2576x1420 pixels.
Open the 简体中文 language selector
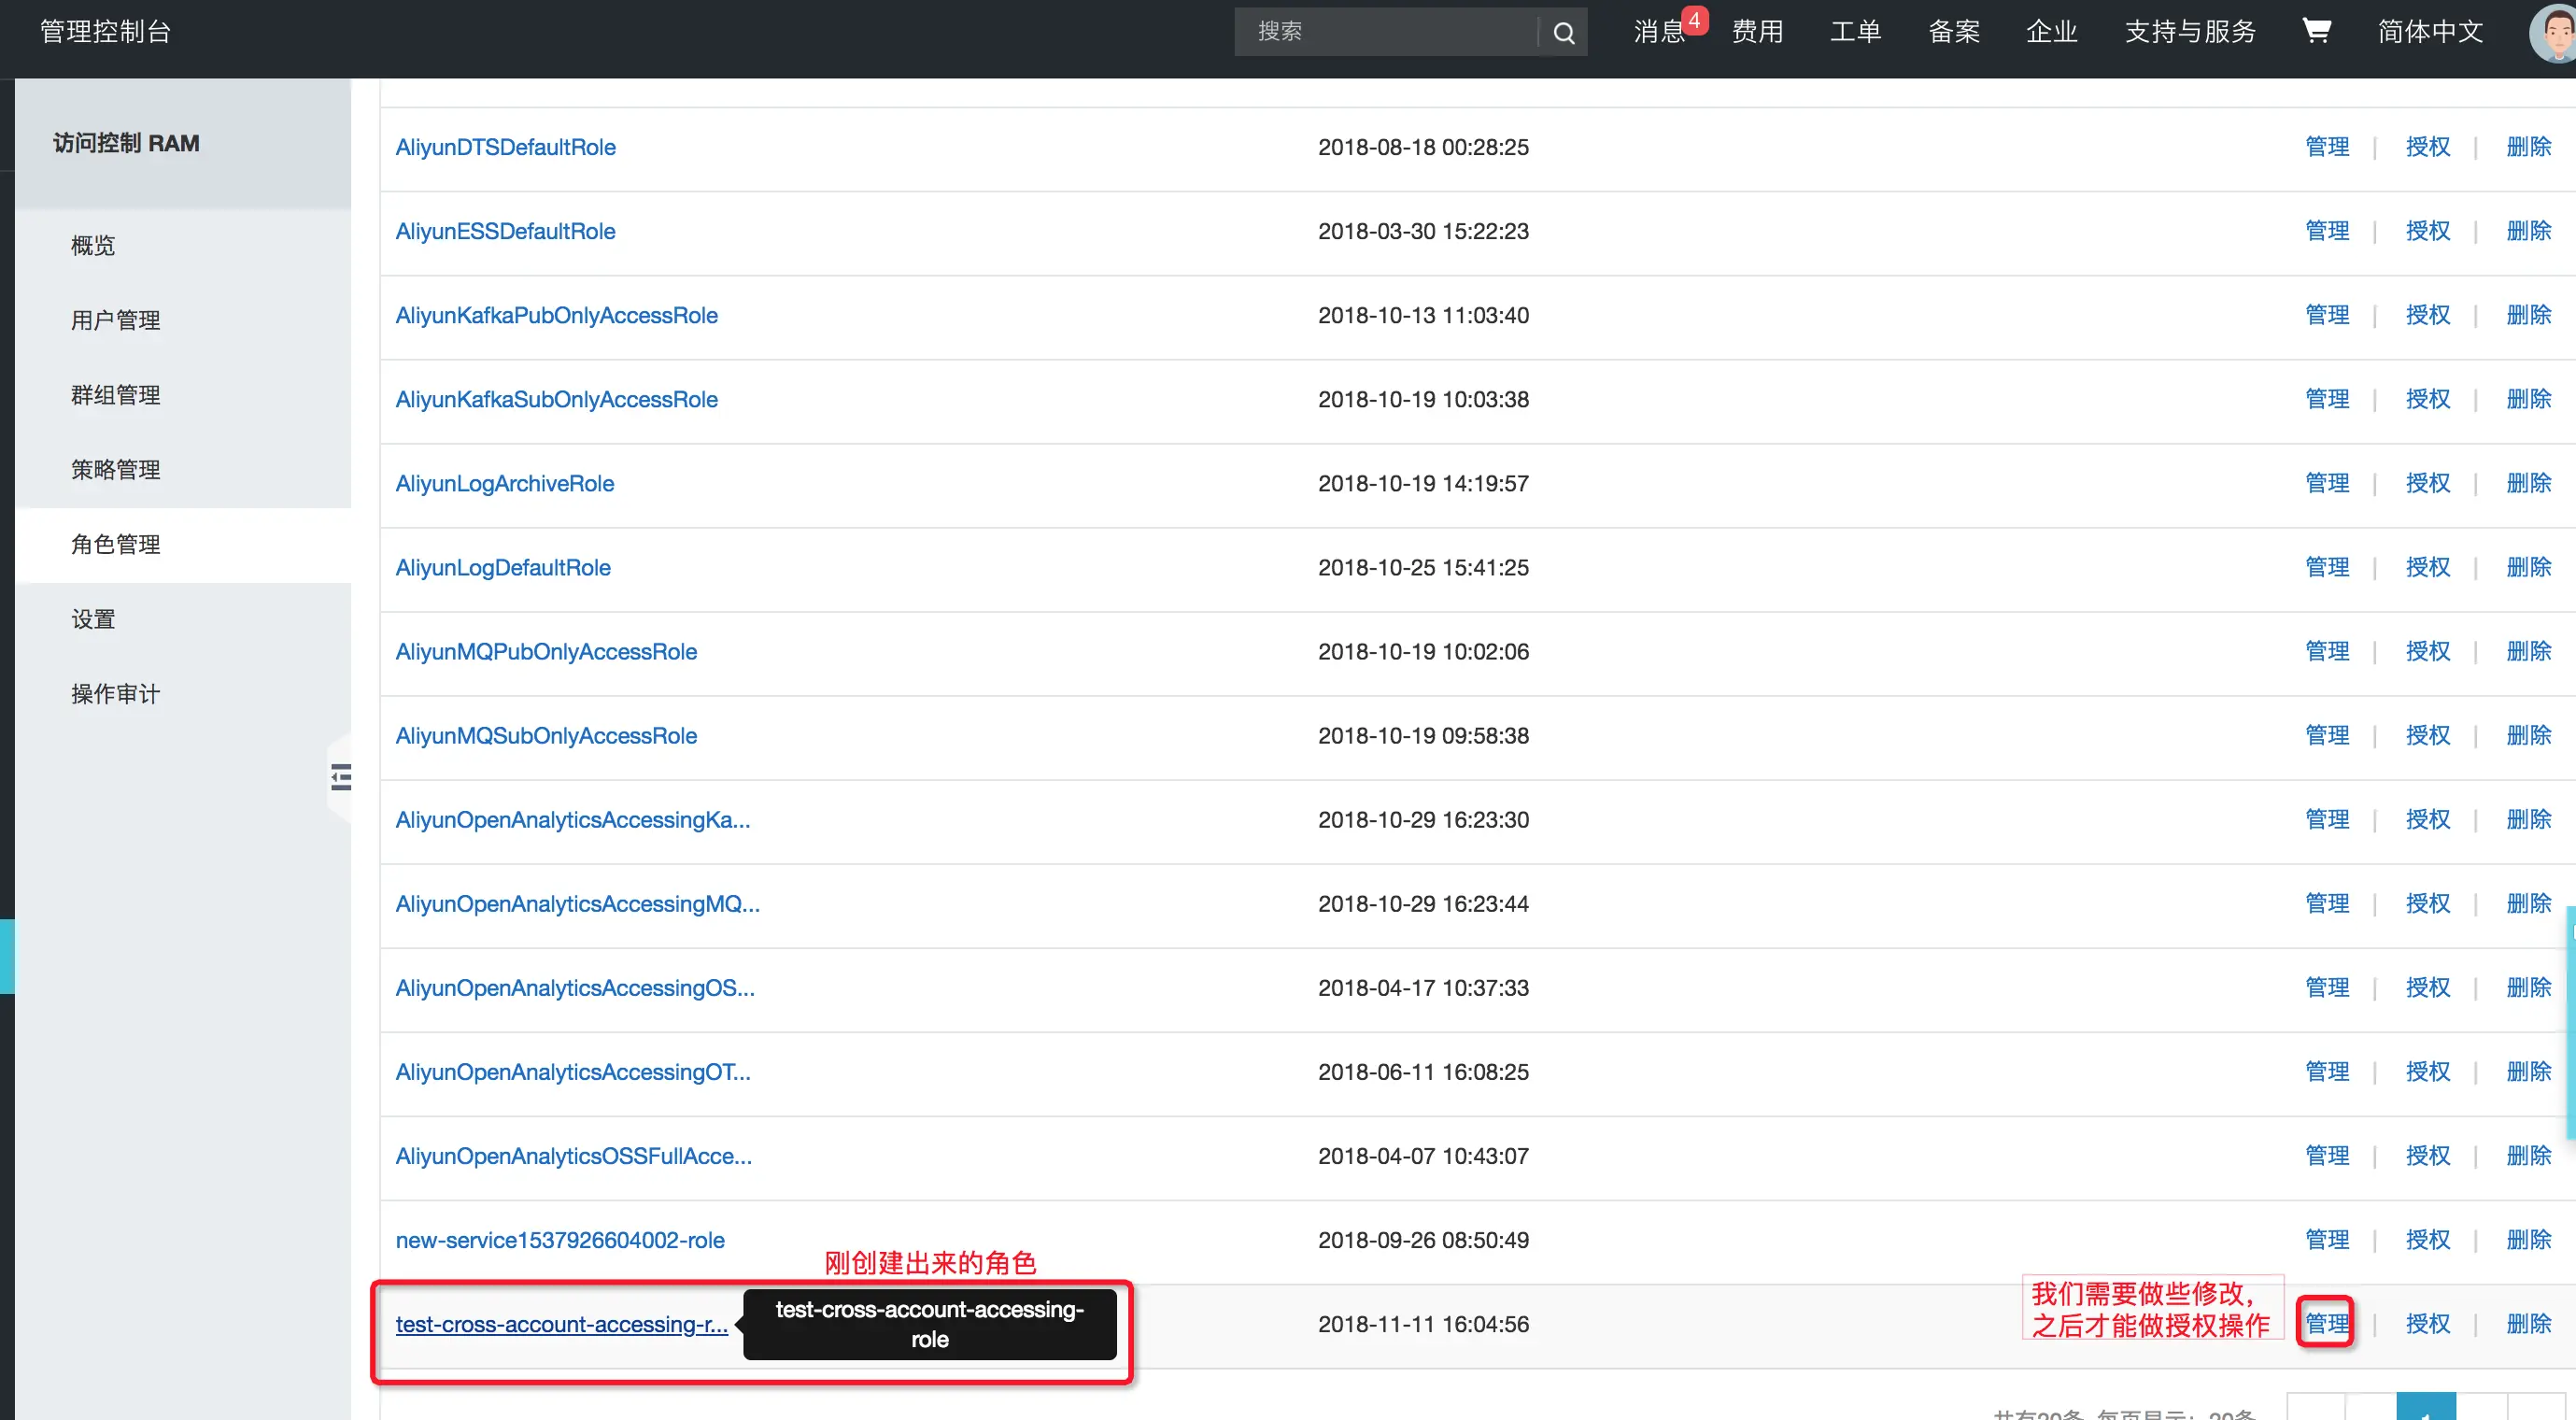[x=2430, y=31]
